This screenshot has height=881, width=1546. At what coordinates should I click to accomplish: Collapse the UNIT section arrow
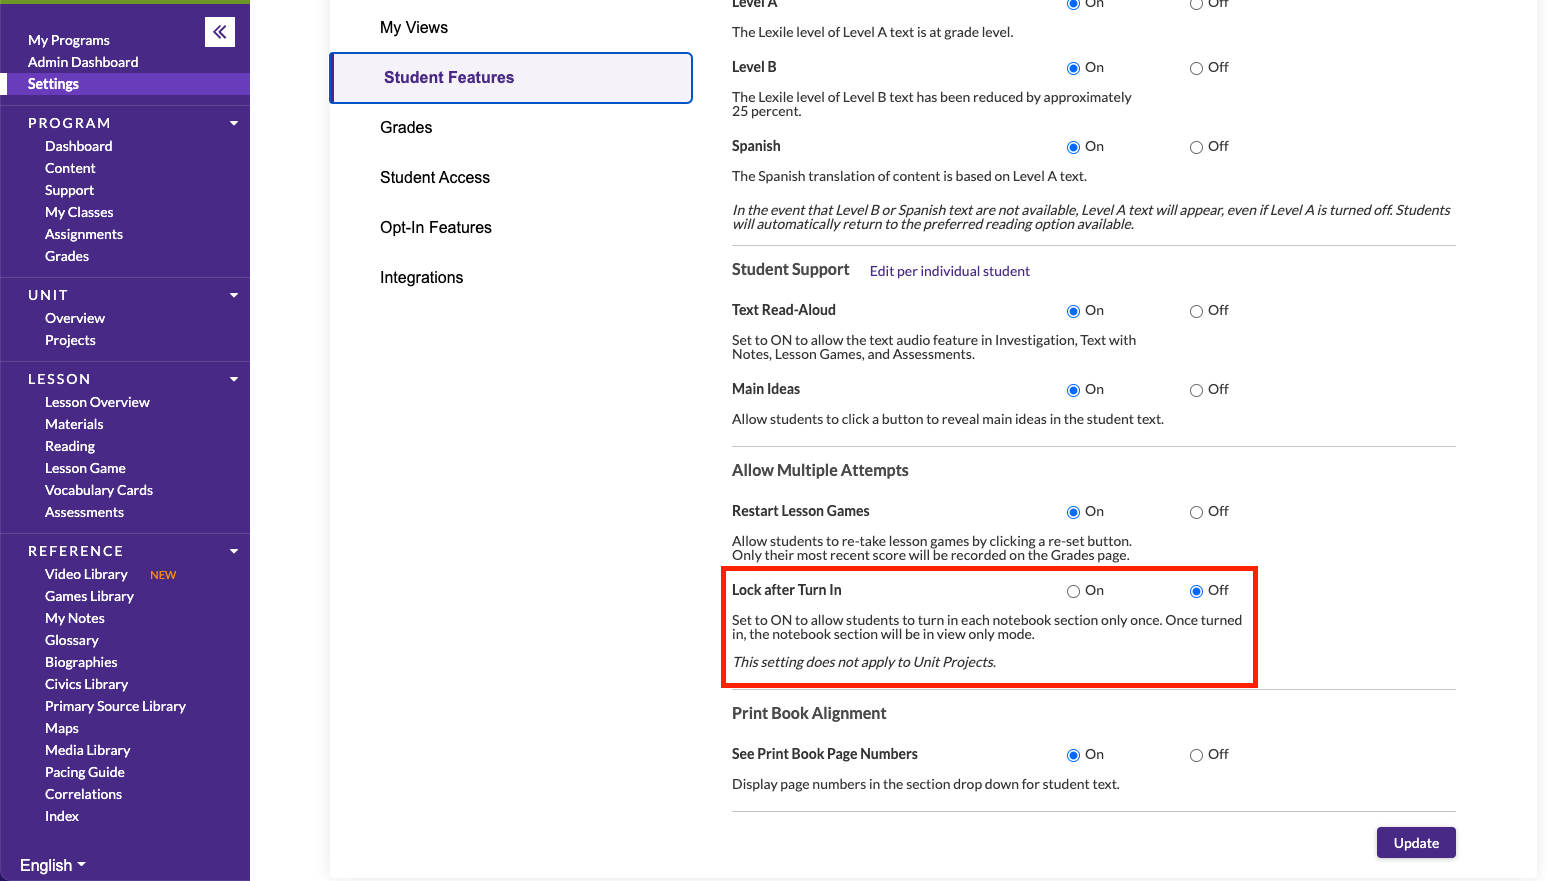pyautogui.click(x=234, y=295)
